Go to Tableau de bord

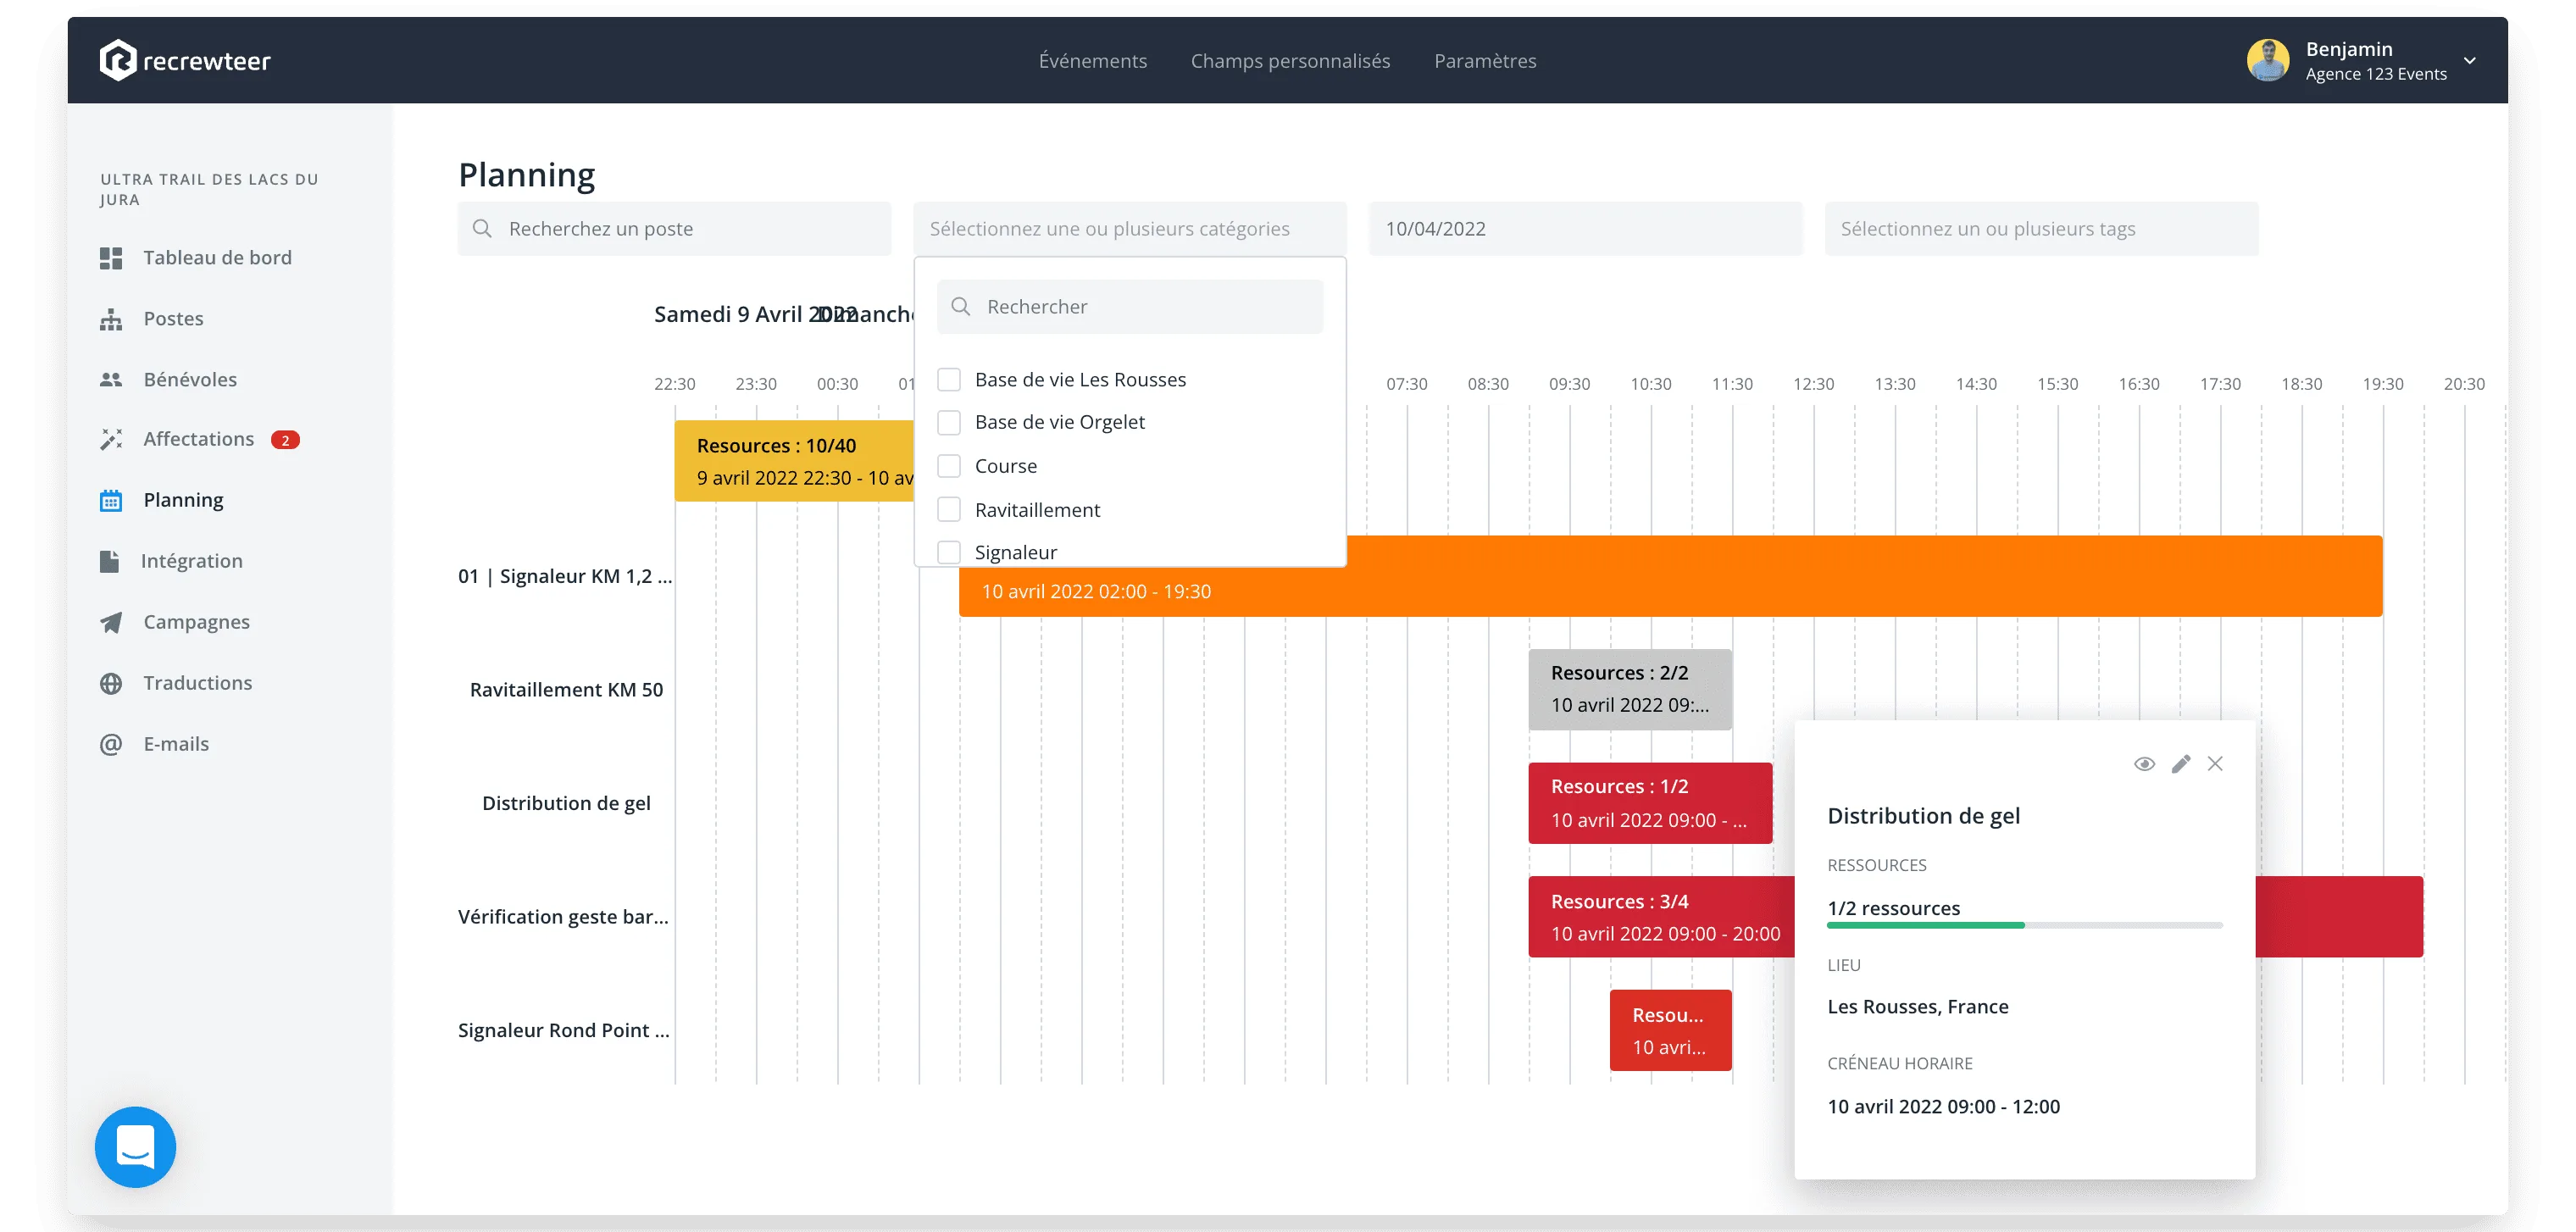(x=217, y=258)
